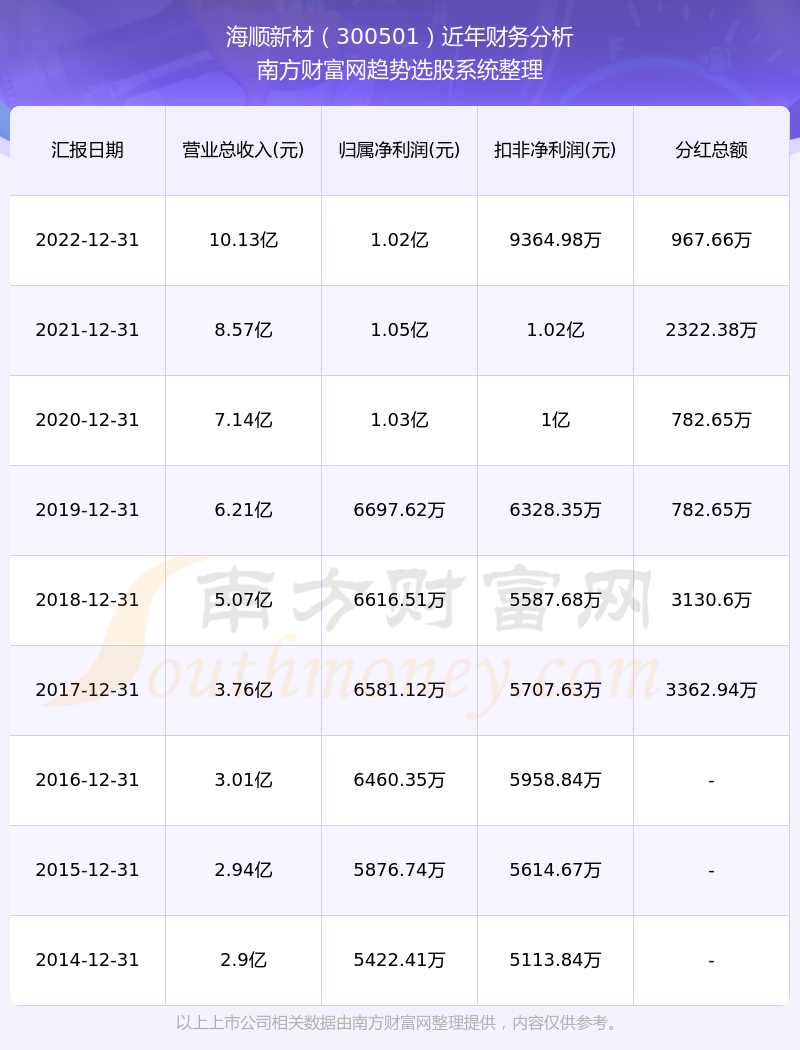Select the 6697.62万 net profit cell
The width and height of the screenshot is (800, 1050).
pyautogui.click(x=400, y=510)
